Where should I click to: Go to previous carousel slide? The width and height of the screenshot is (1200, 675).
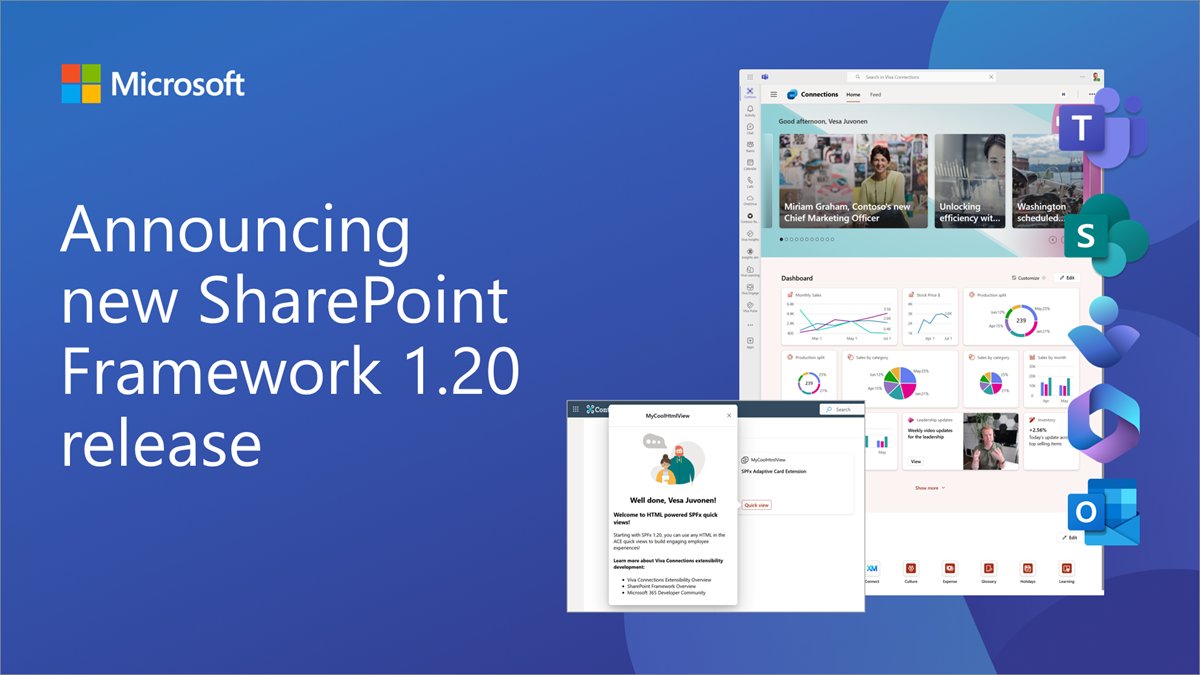(1052, 240)
